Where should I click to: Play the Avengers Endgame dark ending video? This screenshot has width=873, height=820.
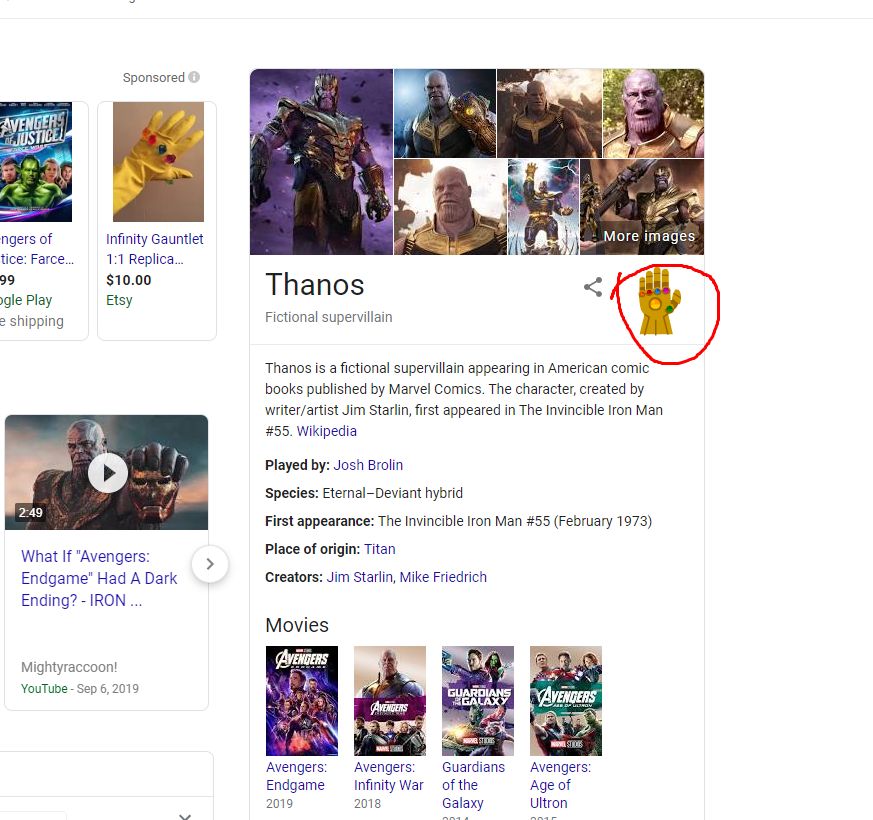(x=107, y=473)
